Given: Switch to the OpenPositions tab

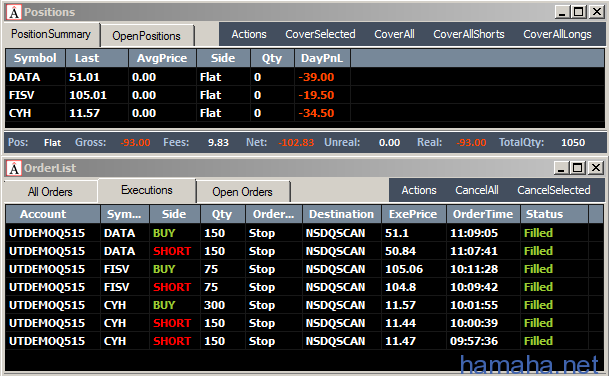Looking at the screenshot, I should tap(146, 36).
